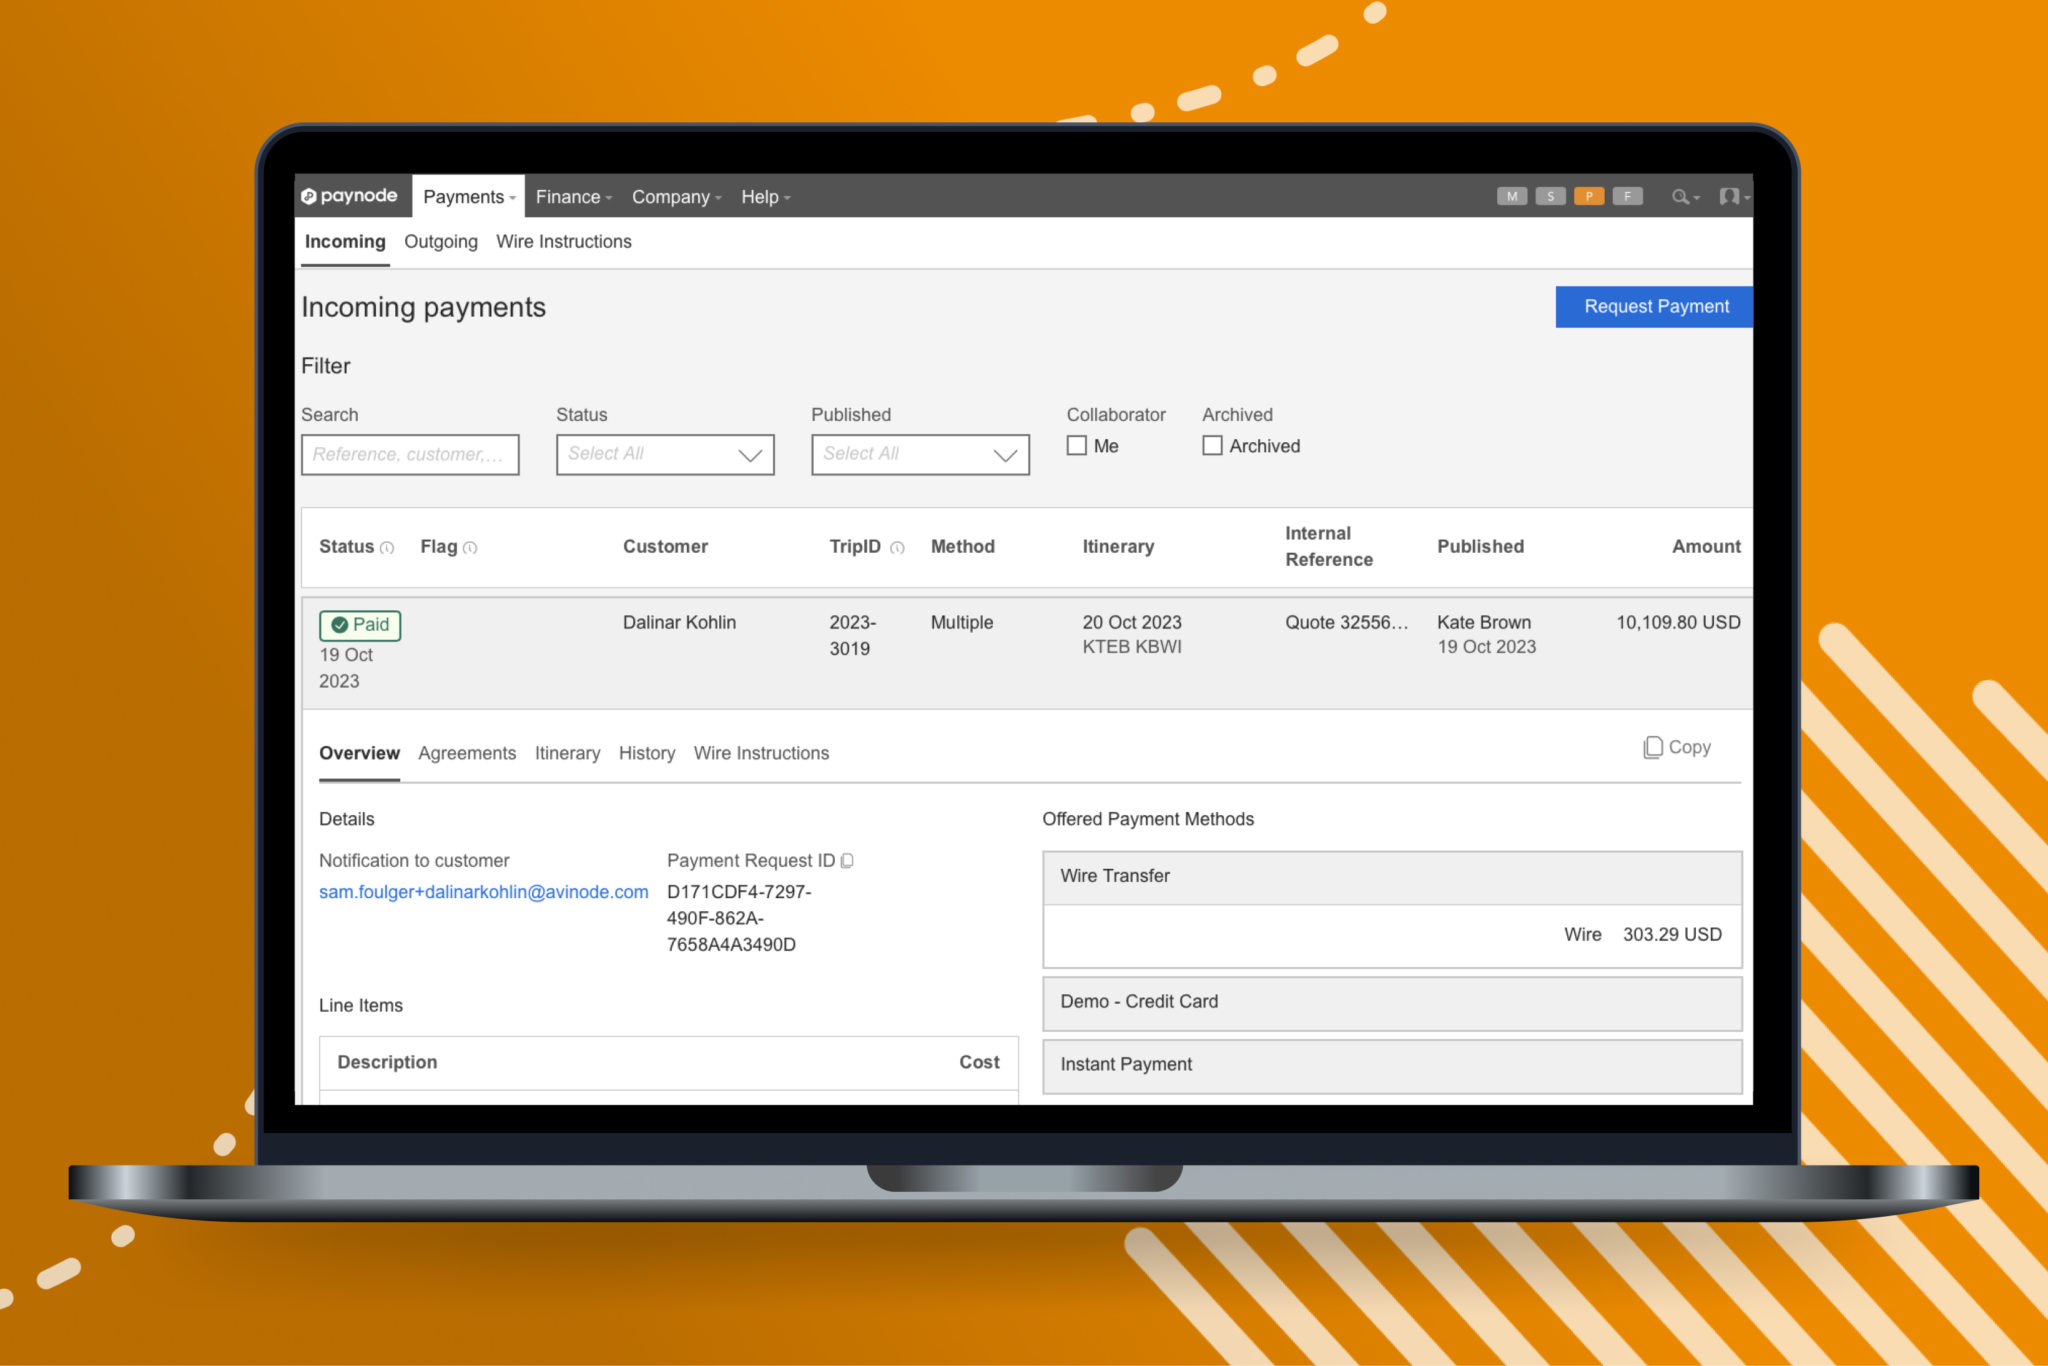Open the Status filter dropdown
Screen dimensions: 2048x1366
click(665, 454)
